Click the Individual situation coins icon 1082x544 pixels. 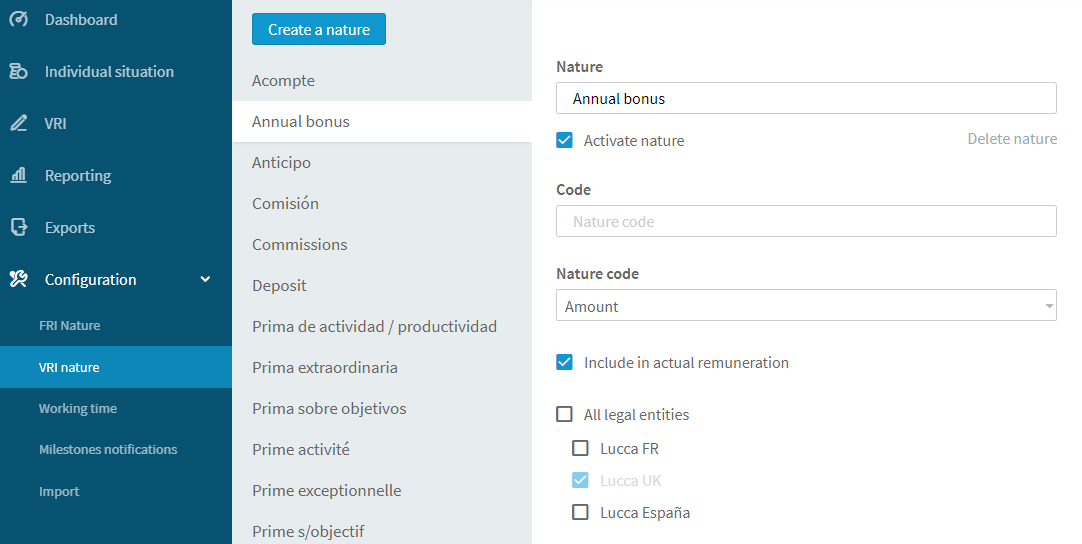tap(18, 71)
